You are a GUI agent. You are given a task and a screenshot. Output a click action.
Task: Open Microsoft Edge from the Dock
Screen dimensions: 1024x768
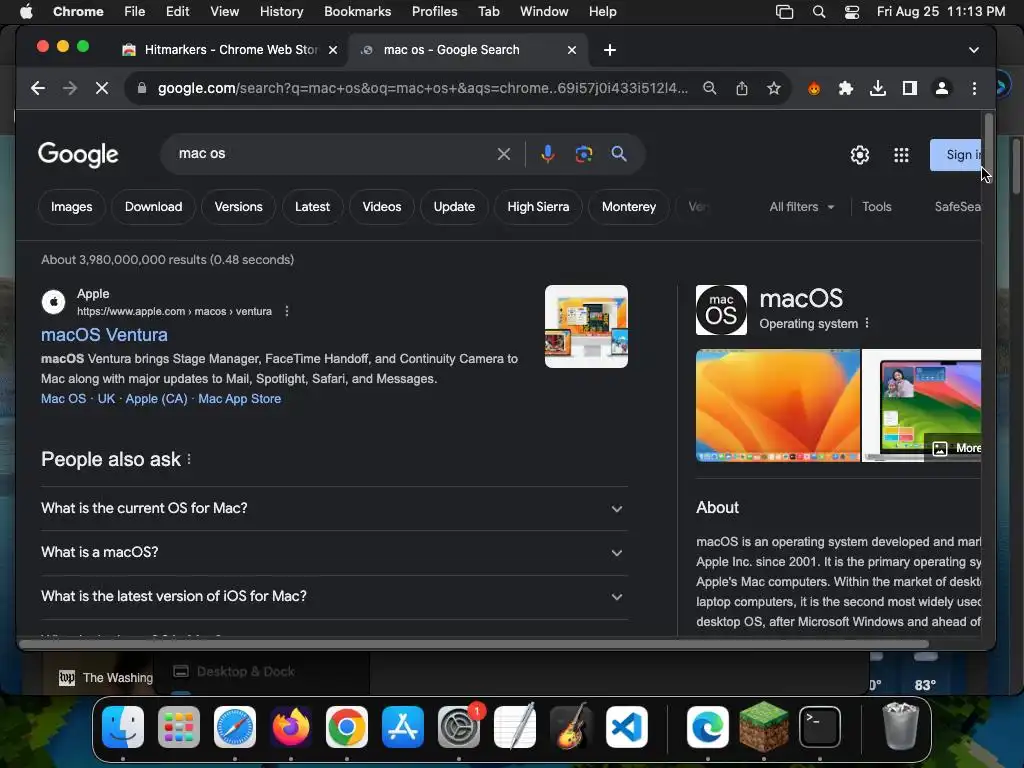[707, 727]
